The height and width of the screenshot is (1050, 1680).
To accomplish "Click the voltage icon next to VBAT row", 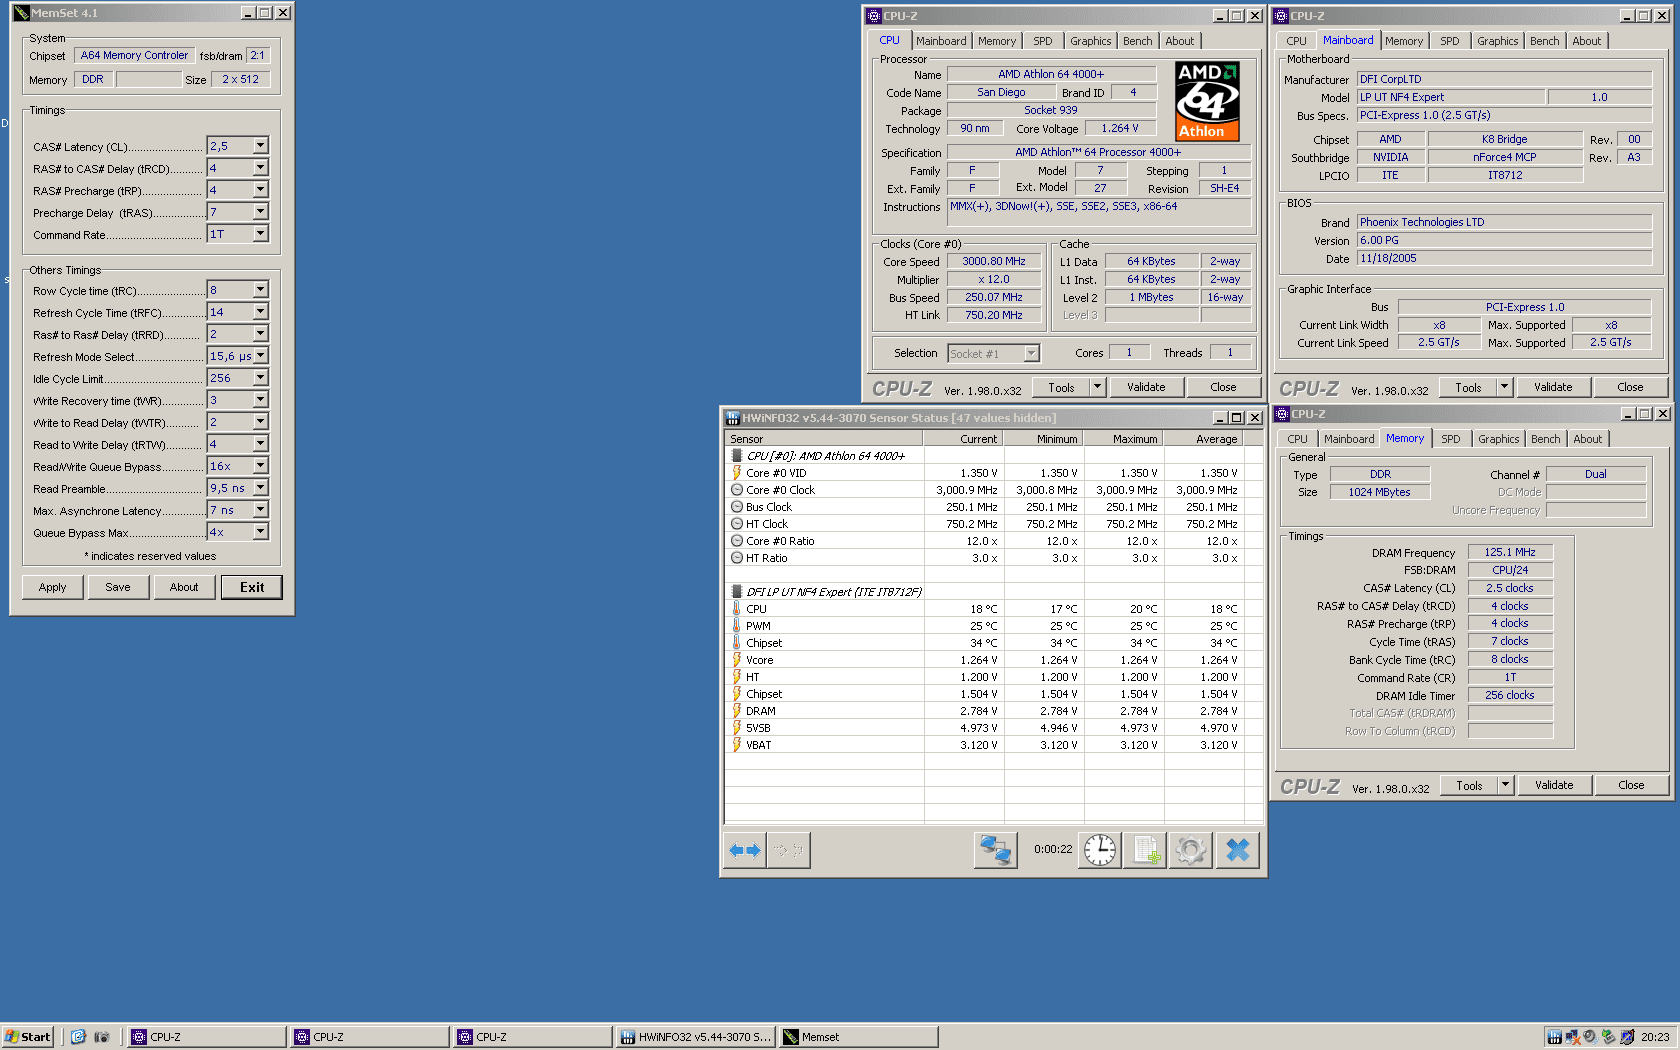I will pyautogui.click(x=737, y=745).
